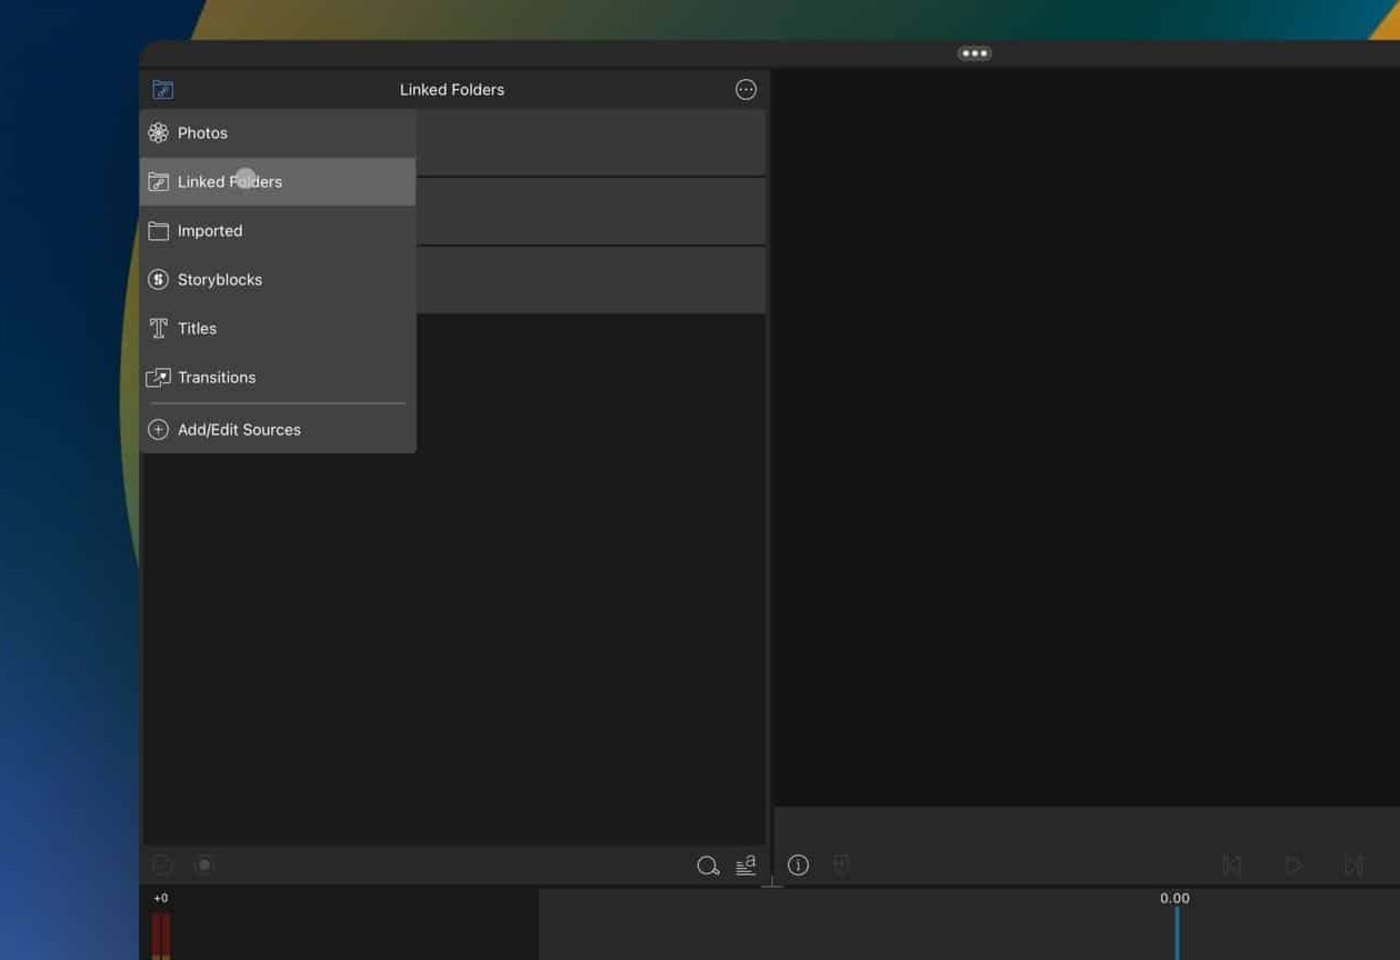
Task: Toggle fullscreen preview mode
Action: pyautogui.click(x=842, y=865)
